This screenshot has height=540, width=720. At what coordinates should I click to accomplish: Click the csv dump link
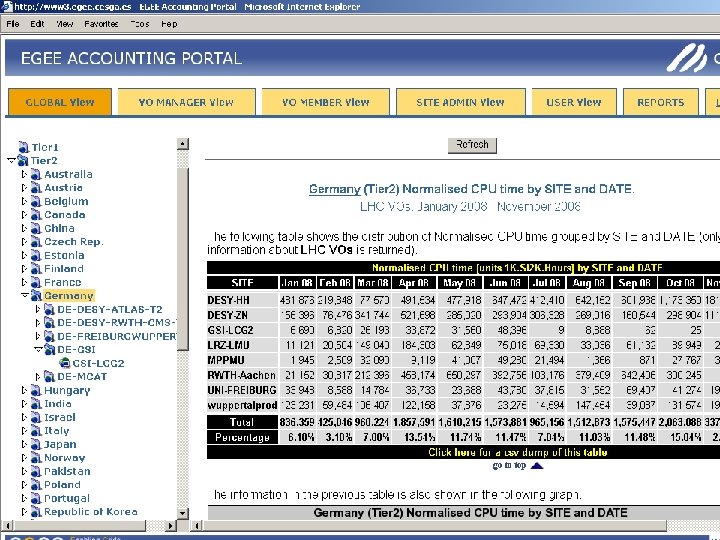click(518, 452)
